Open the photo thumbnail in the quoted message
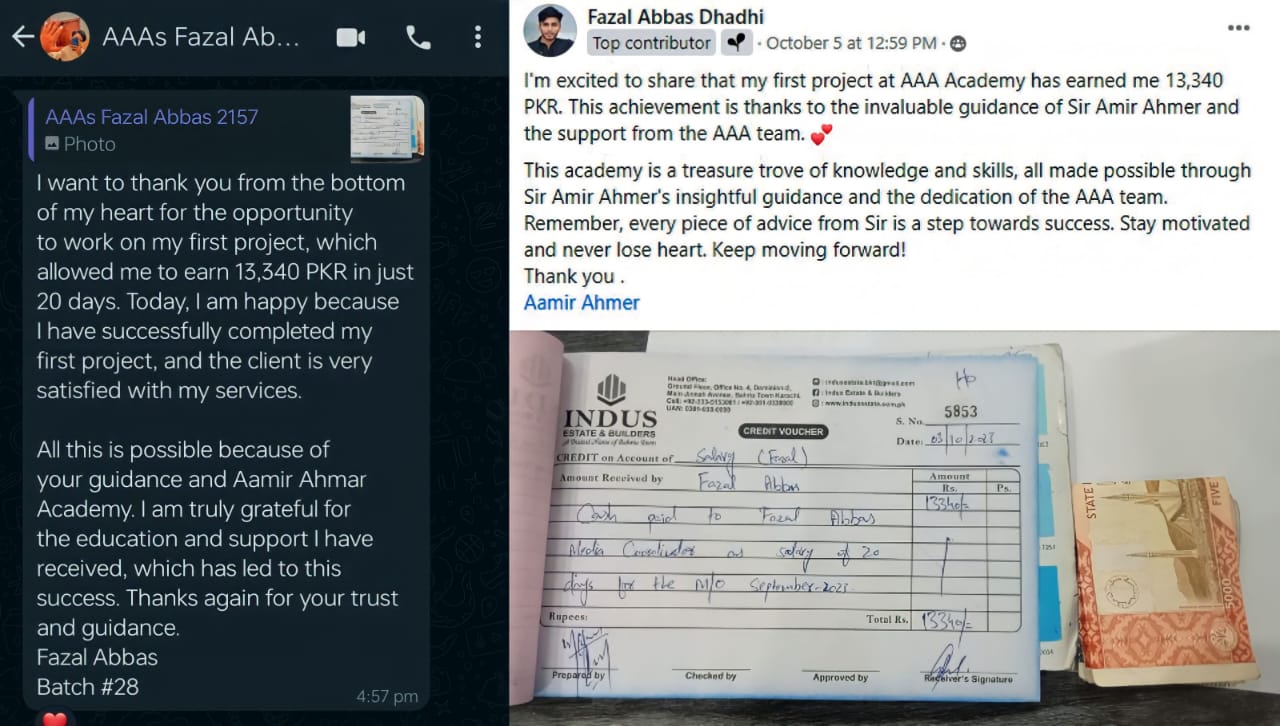Viewport: 1280px width, 726px height. (x=387, y=129)
